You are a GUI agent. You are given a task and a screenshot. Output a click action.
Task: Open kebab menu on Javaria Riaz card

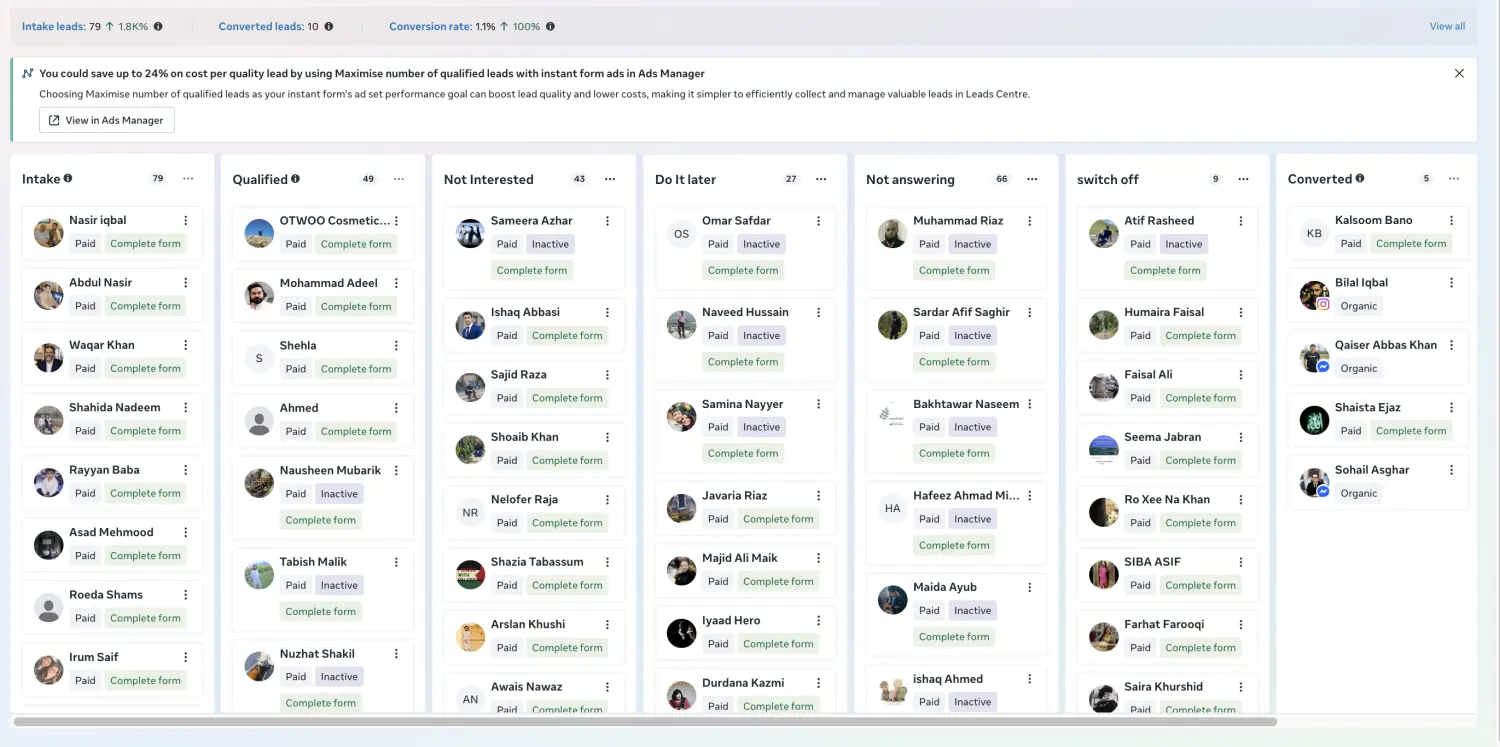[x=819, y=496]
